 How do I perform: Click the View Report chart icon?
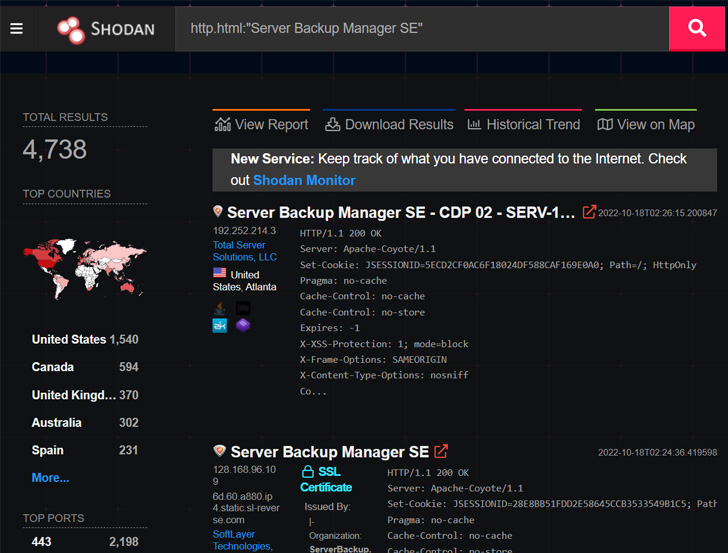tap(222, 124)
